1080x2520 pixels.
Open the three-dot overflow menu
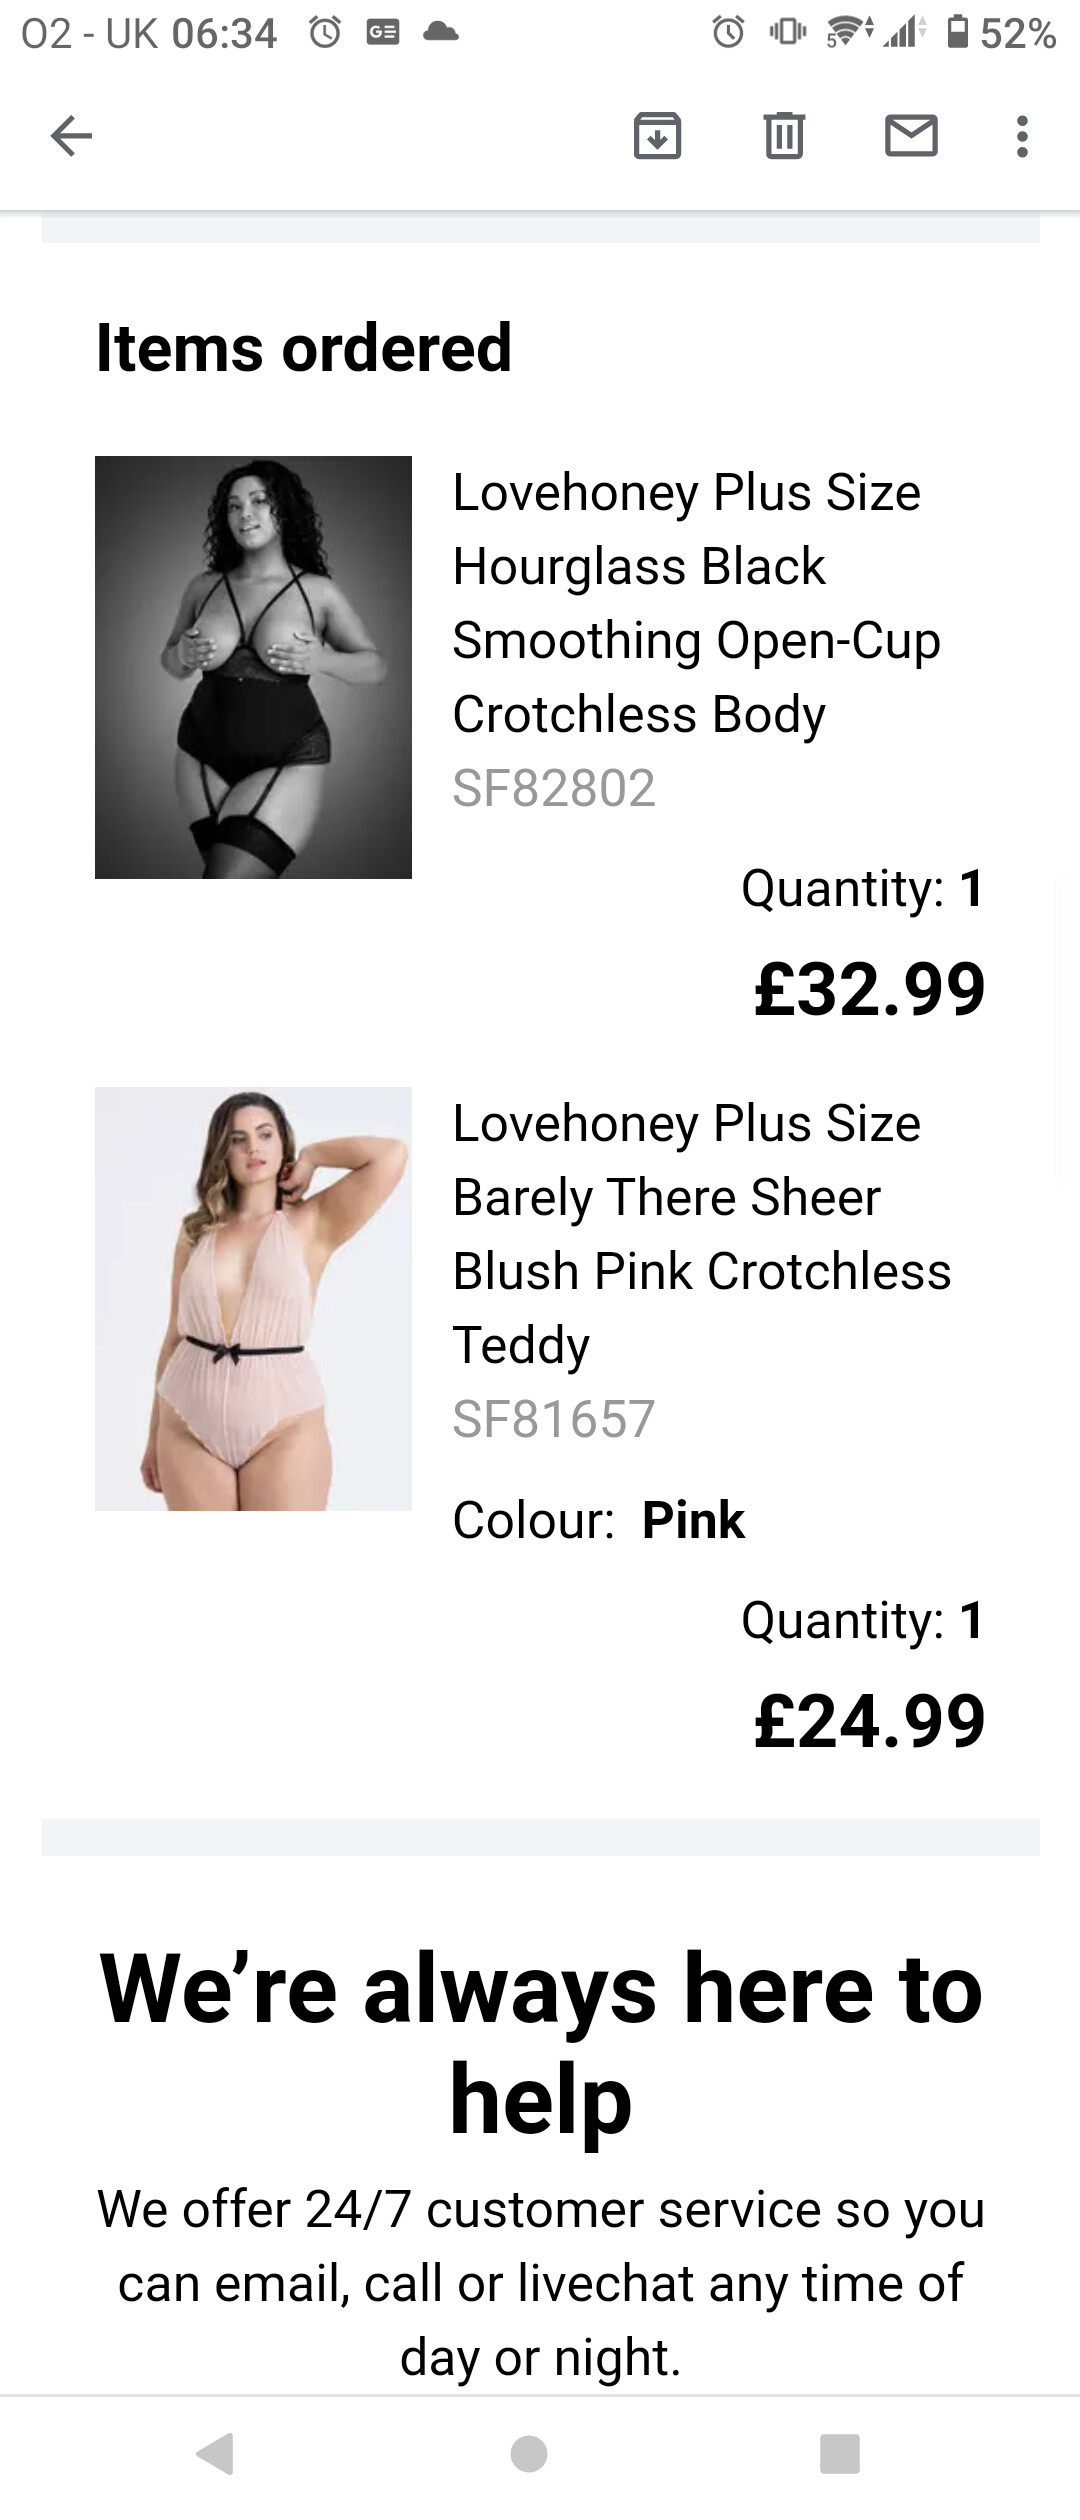click(1021, 136)
